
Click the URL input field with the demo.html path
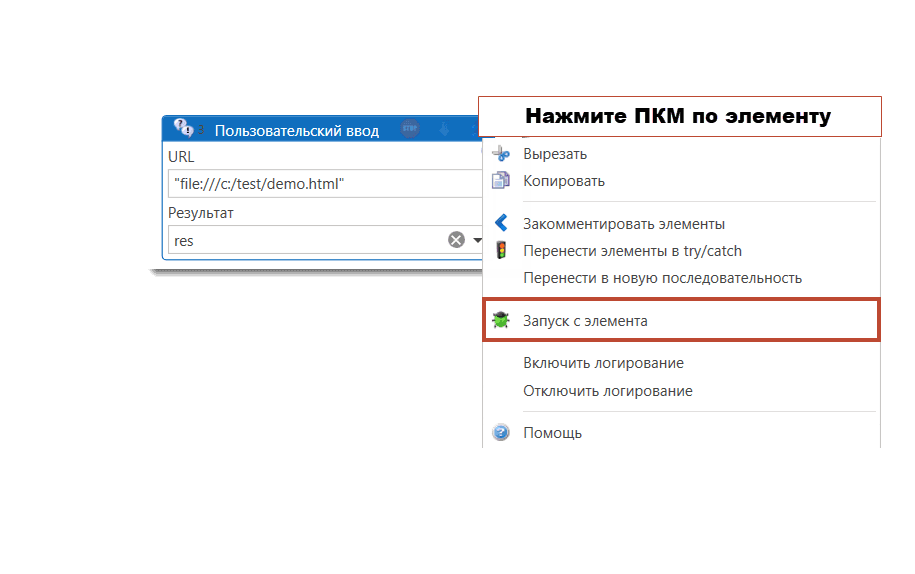pyautogui.click(x=320, y=184)
